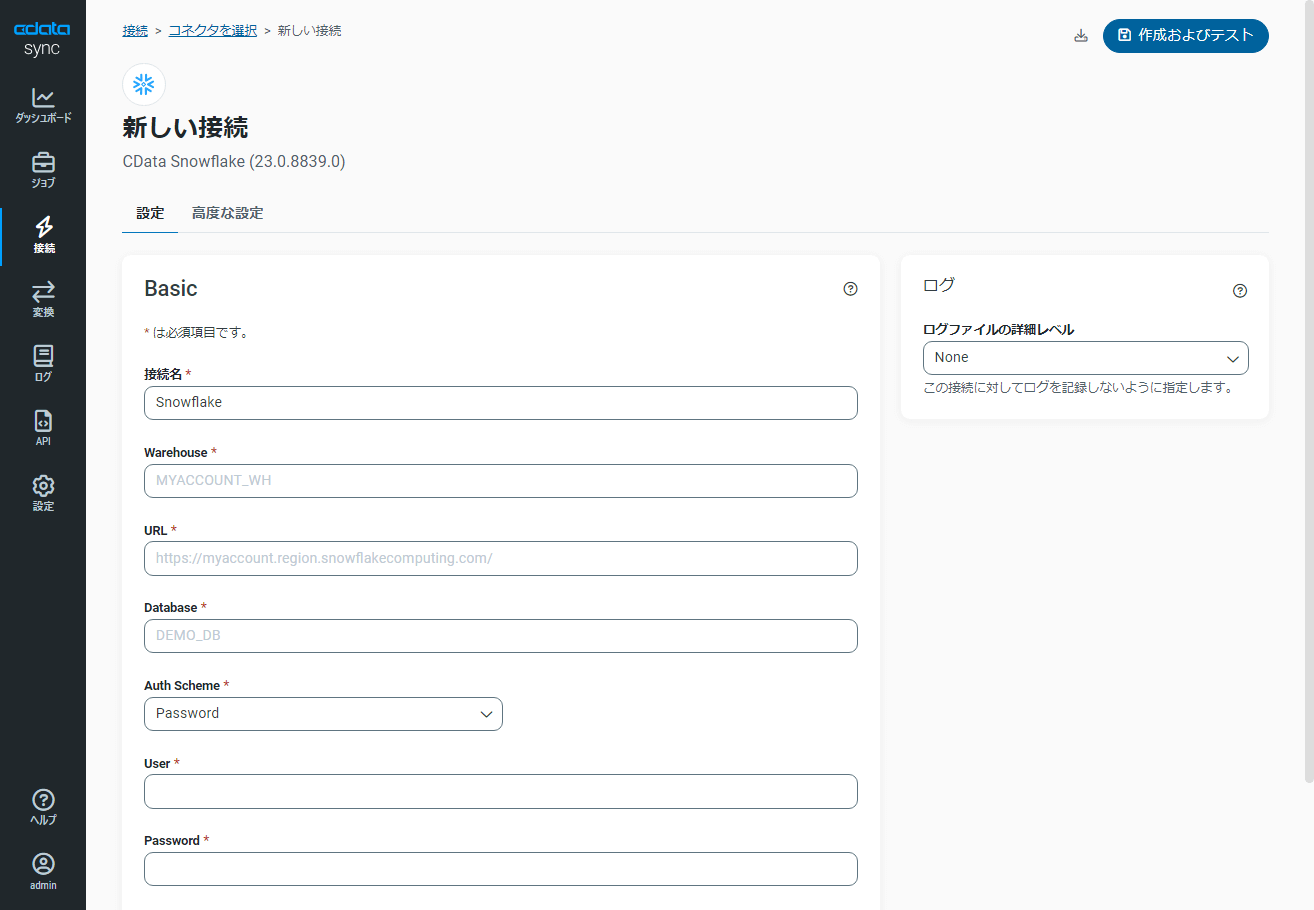Switch to the 設定 tab
This screenshot has height=910, width=1314.
(150, 213)
